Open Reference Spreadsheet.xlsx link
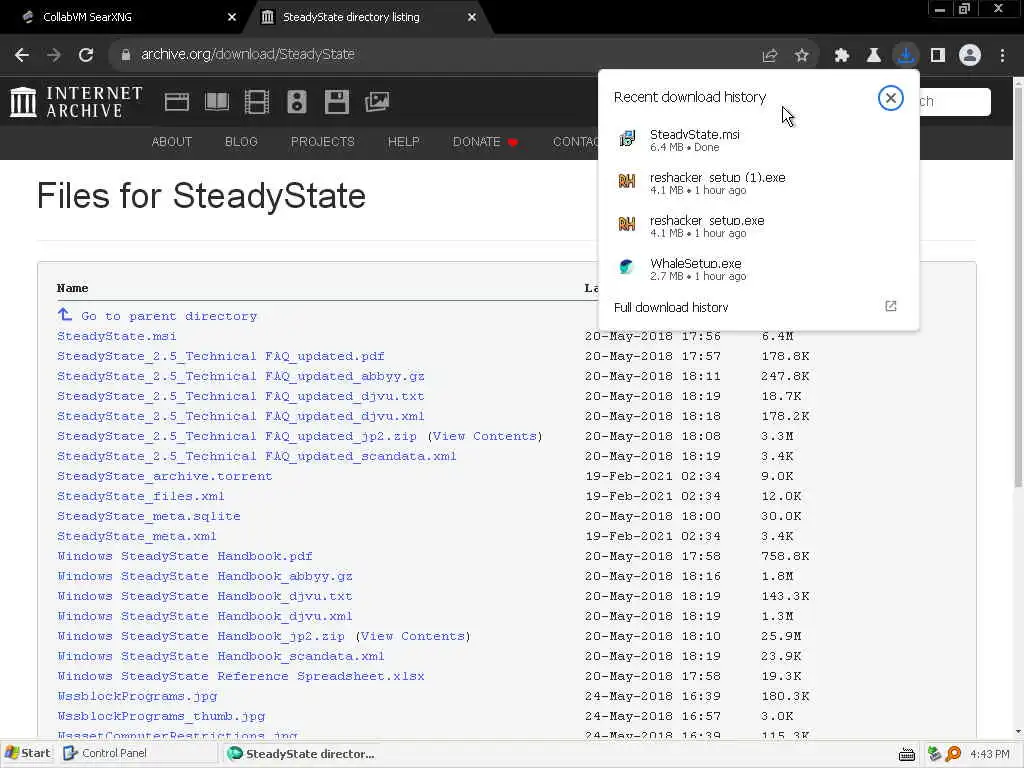The width and height of the screenshot is (1024, 768). pos(241,677)
